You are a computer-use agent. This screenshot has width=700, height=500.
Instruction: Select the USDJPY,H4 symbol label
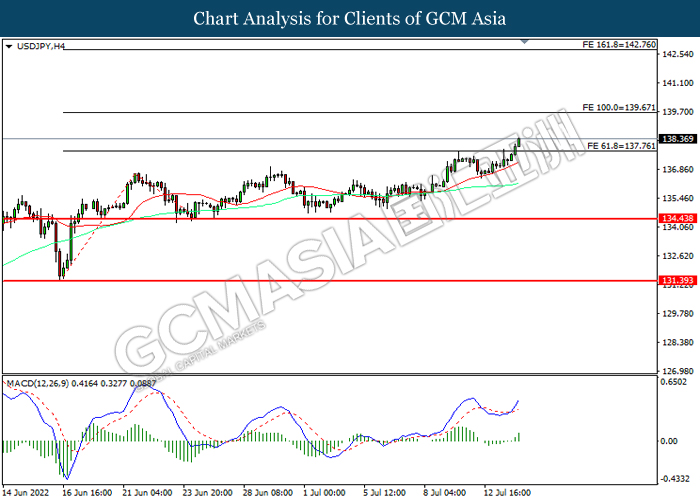click(41, 46)
